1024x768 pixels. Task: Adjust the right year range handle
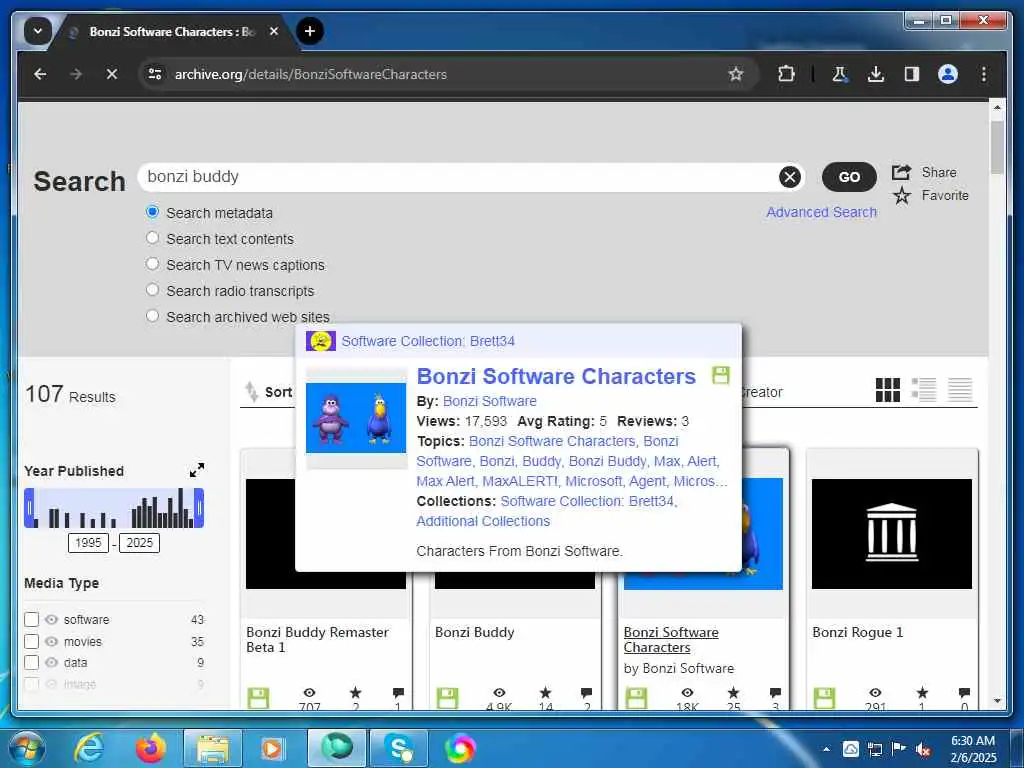pos(200,507)
